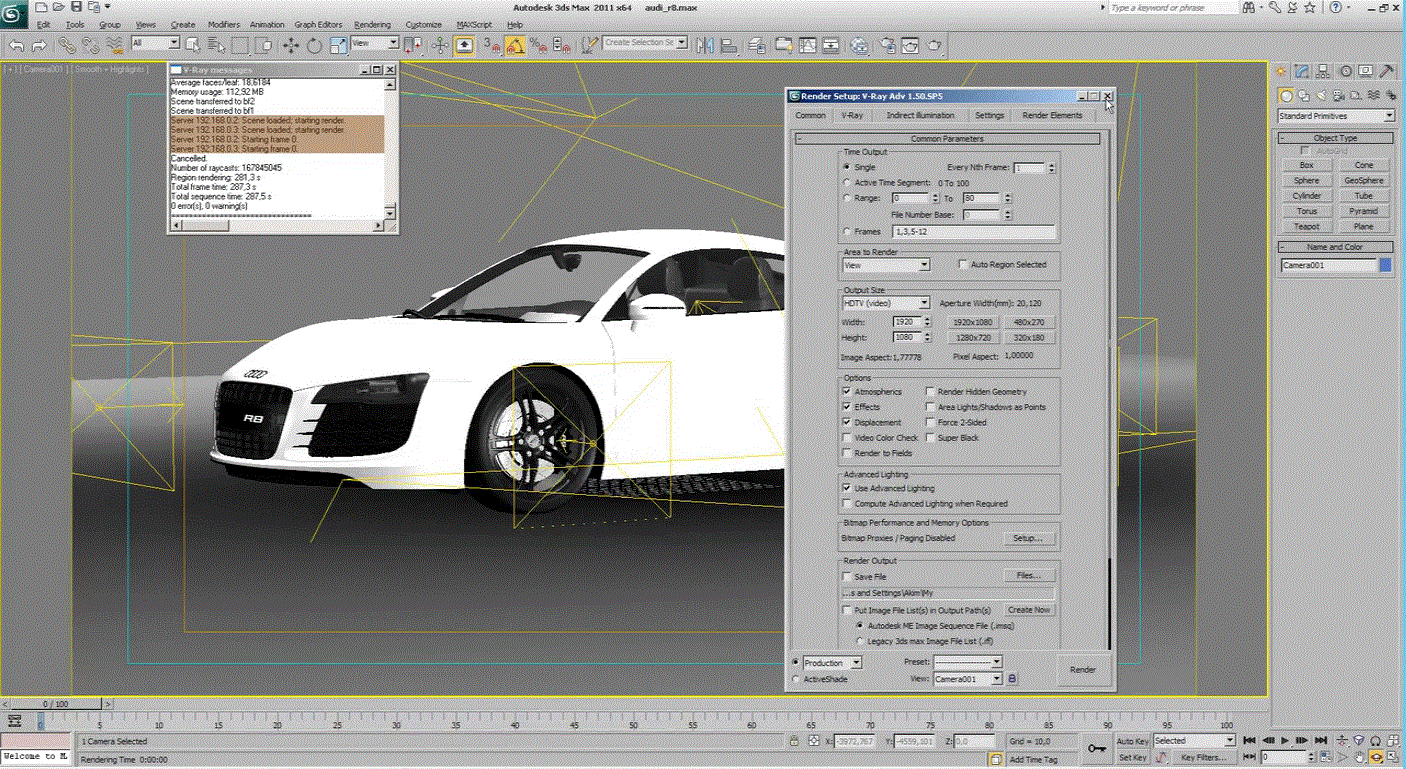Click the Auto Key button
Image resolution: width=1406 pixels, height=769 pixels.
[x=1132, y=741]
